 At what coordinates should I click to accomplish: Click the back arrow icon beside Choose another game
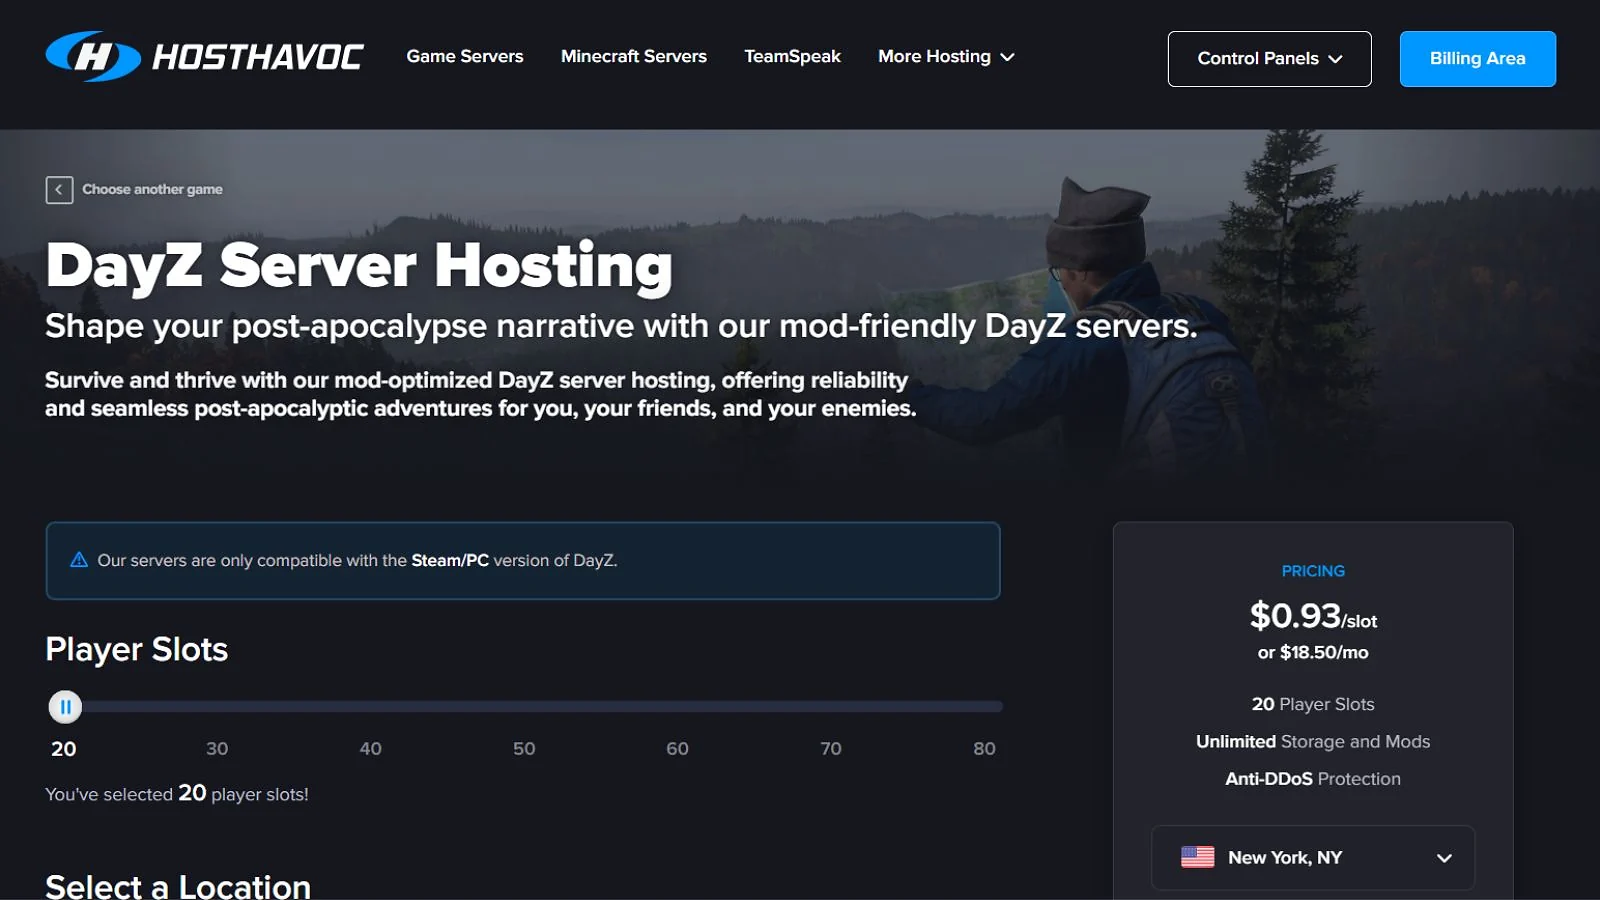pyautogui.click(x=59, y=190)
